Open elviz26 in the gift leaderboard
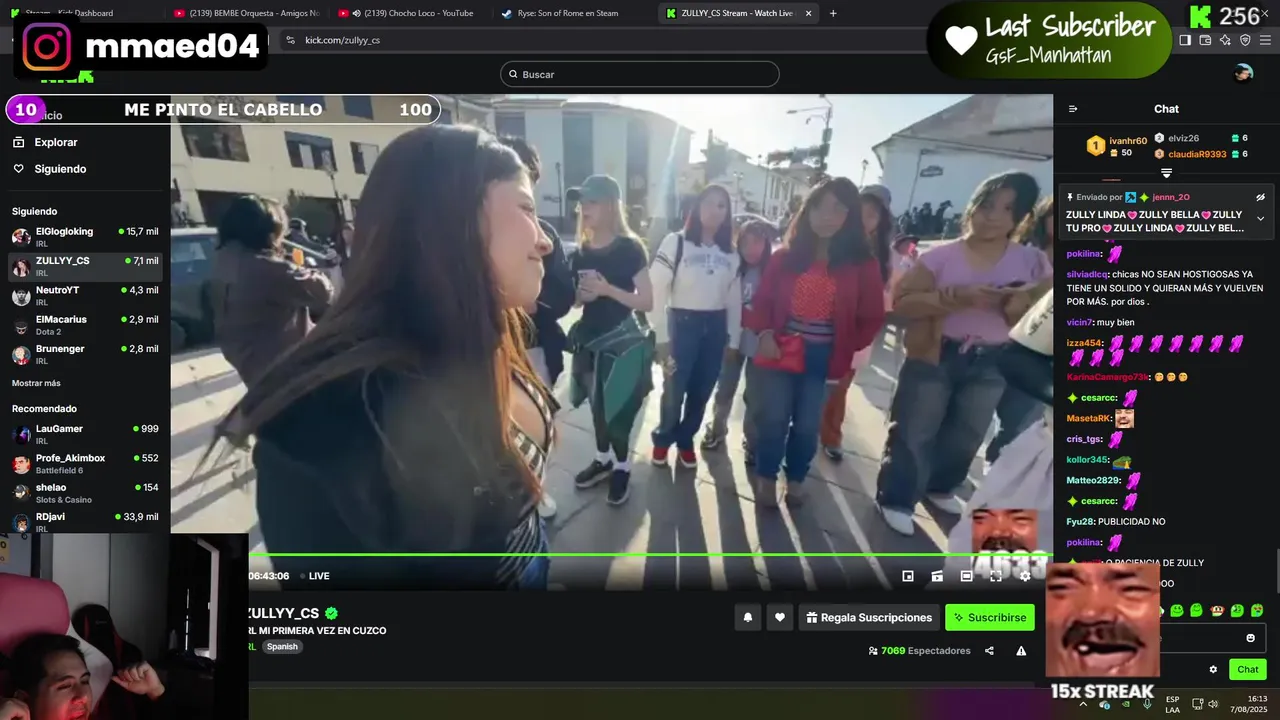 [1183, 138]
